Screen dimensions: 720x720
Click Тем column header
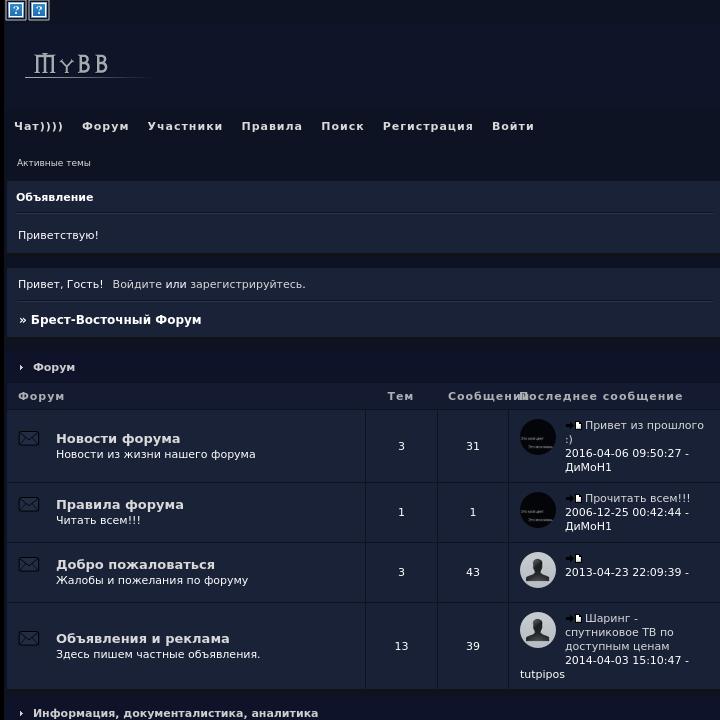(x=400, y=396)
